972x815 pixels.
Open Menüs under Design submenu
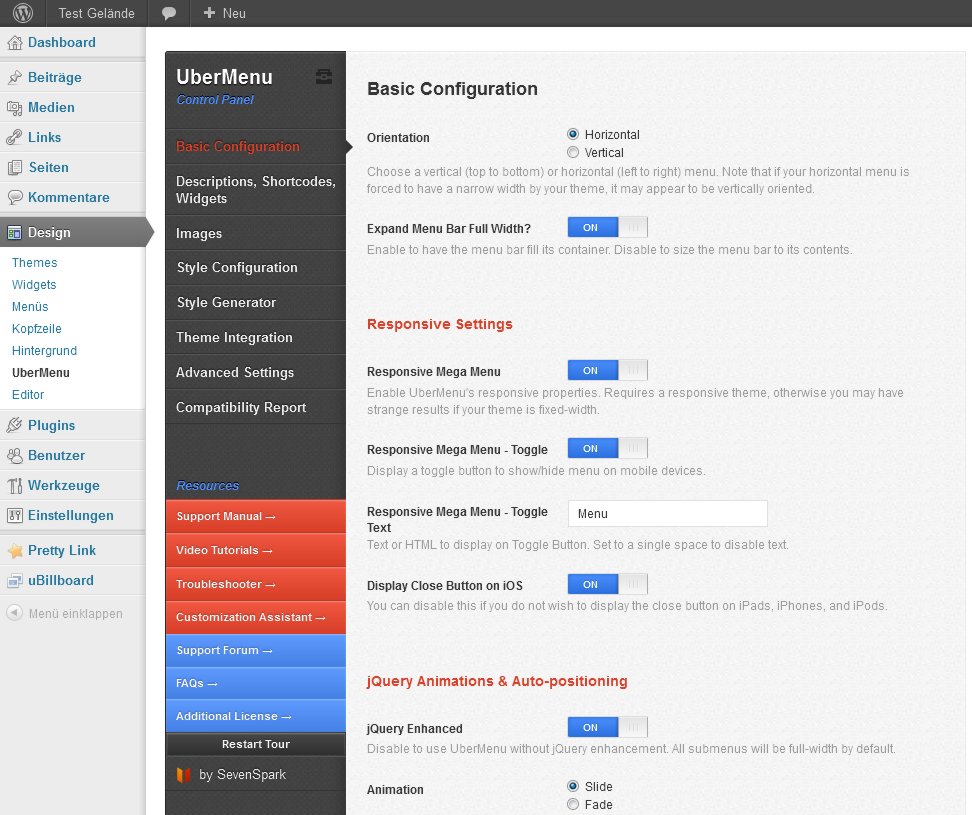pyautogui.click(x=30, y=307)
